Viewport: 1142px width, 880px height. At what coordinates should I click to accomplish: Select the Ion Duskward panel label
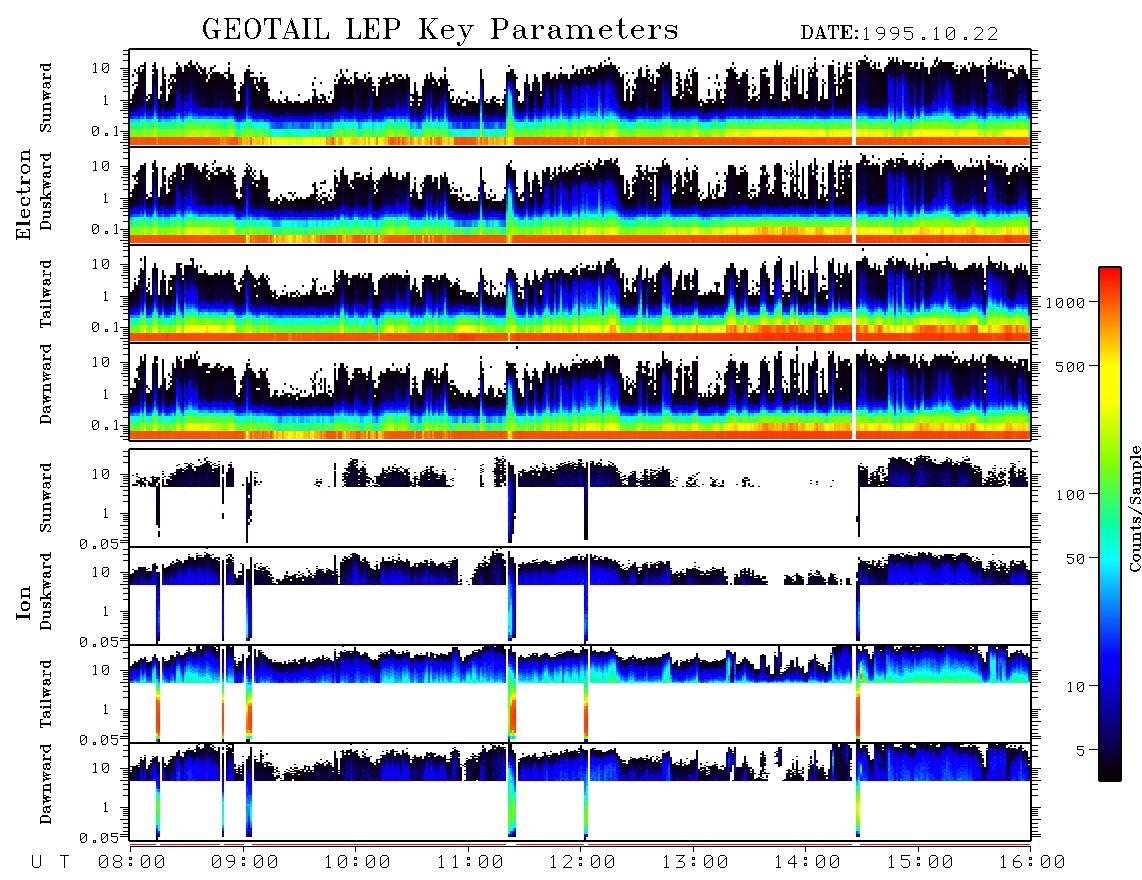pyautogui.click(x=46, y=591)
